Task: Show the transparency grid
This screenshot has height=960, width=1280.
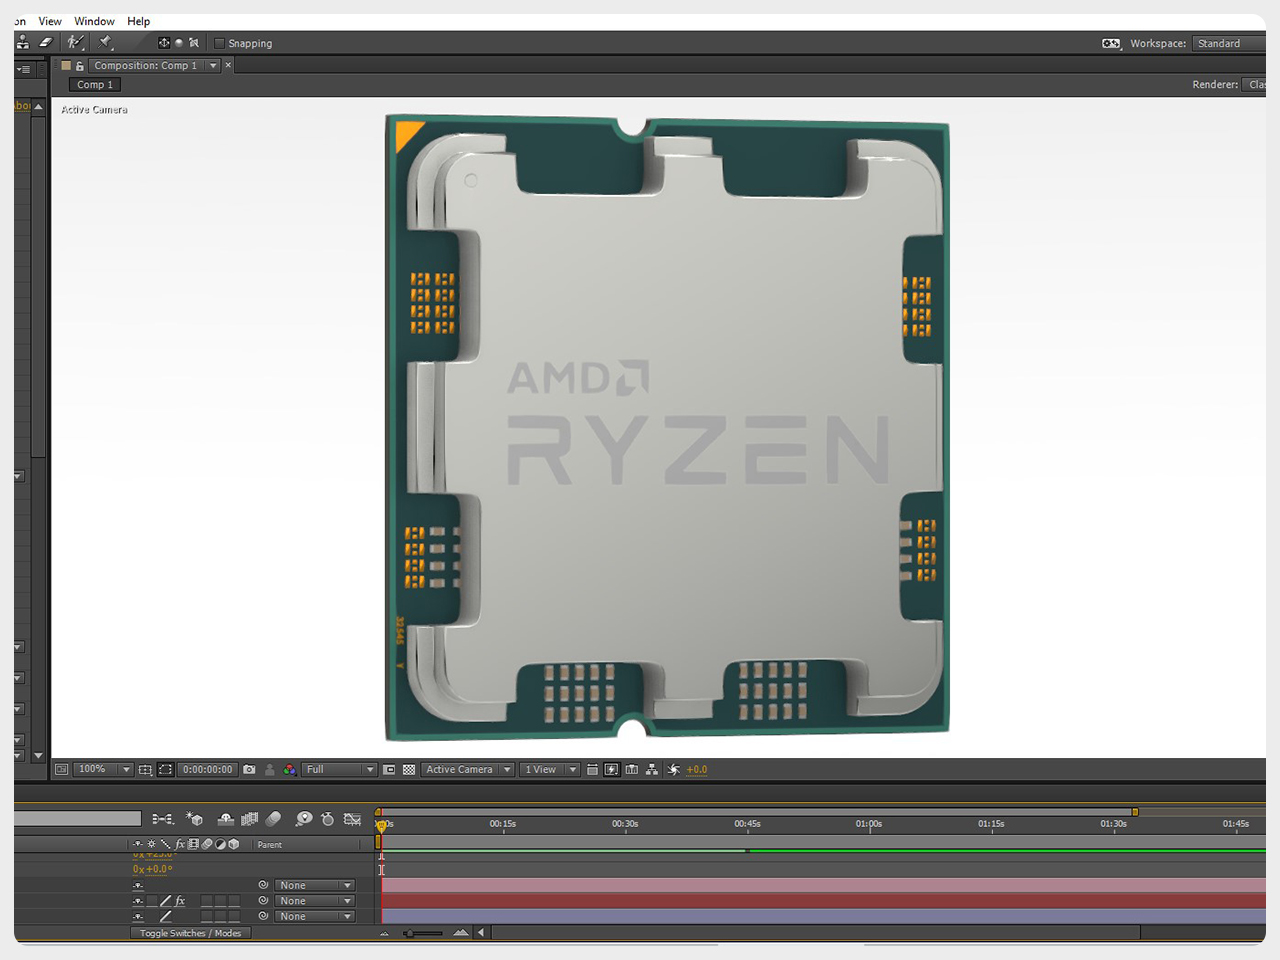Action: (409, 769)
